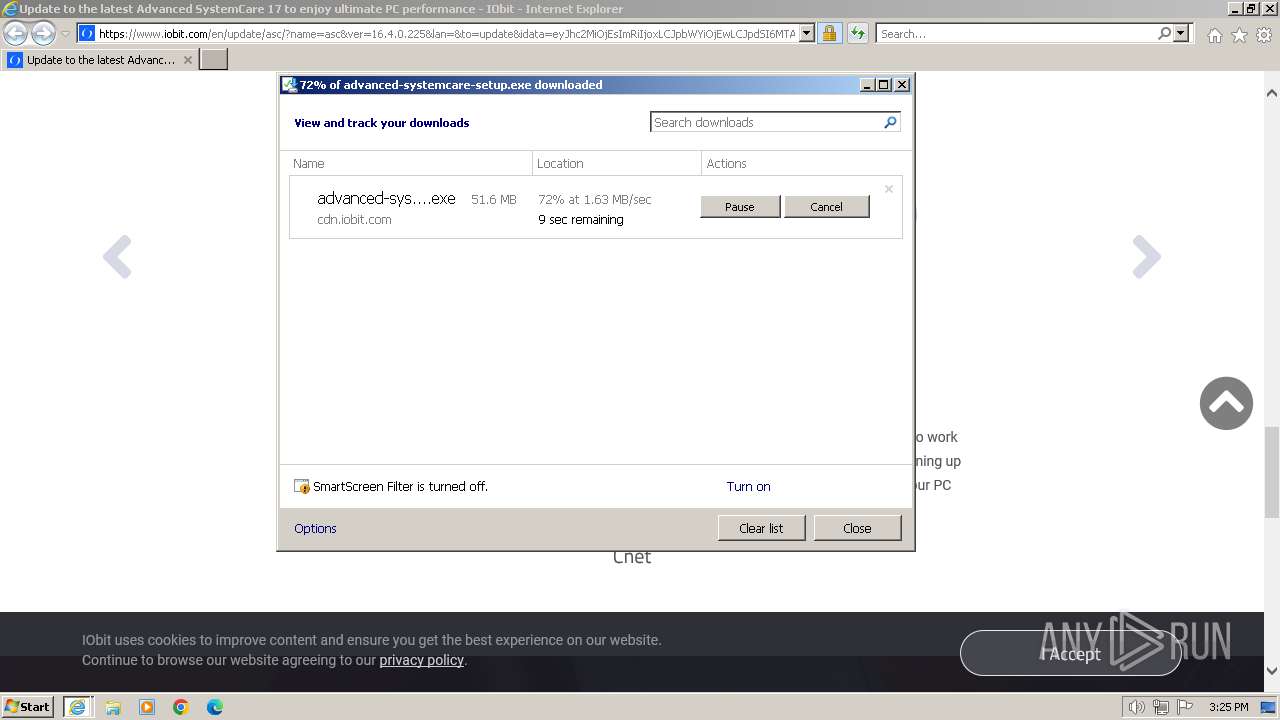Click the scroll-to-top round arrow button
The width and height of the screenshot is (1280, 720).
click(x=1226, y=403)
